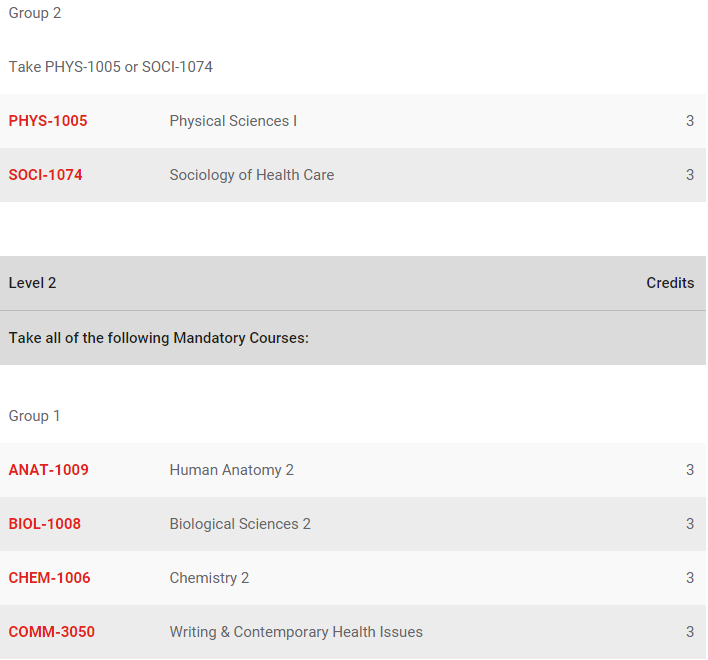Image resolution: width=708 pixels, height=660 pixels.
Task: Click the Mandatory Courses instruction text
Action: [159, 338]
